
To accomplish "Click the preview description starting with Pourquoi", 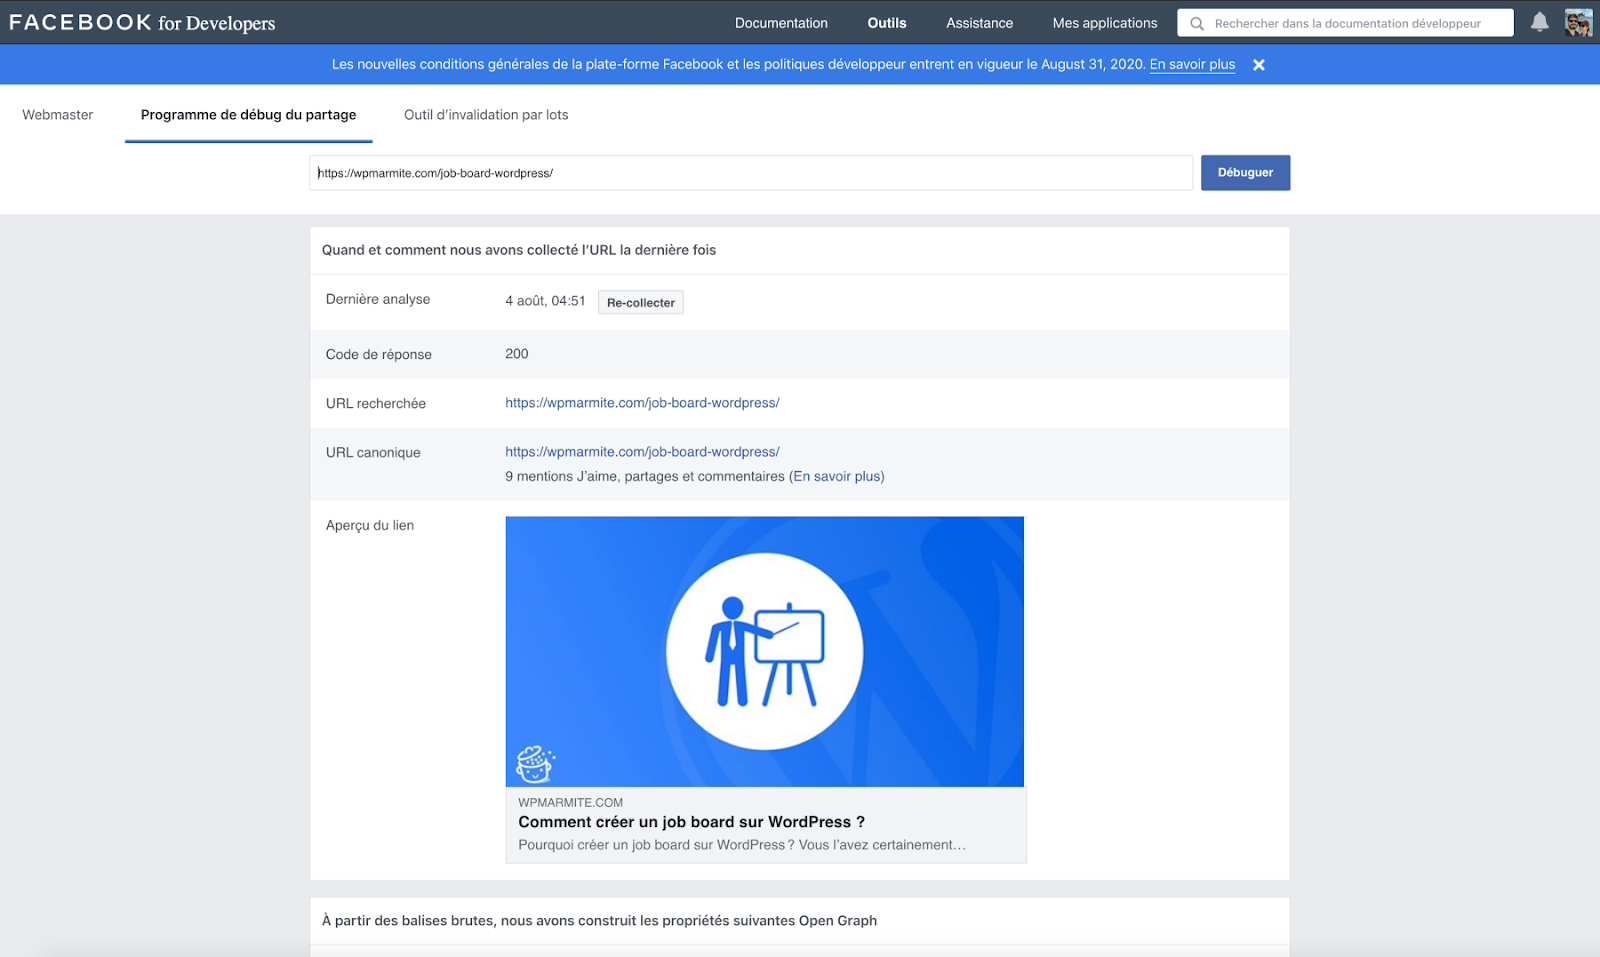I will pos(742,845).
